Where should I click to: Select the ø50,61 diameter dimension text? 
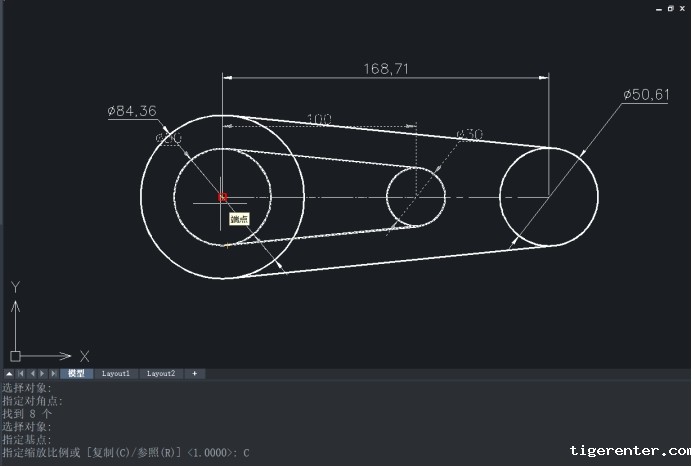[x=645, y=95]
